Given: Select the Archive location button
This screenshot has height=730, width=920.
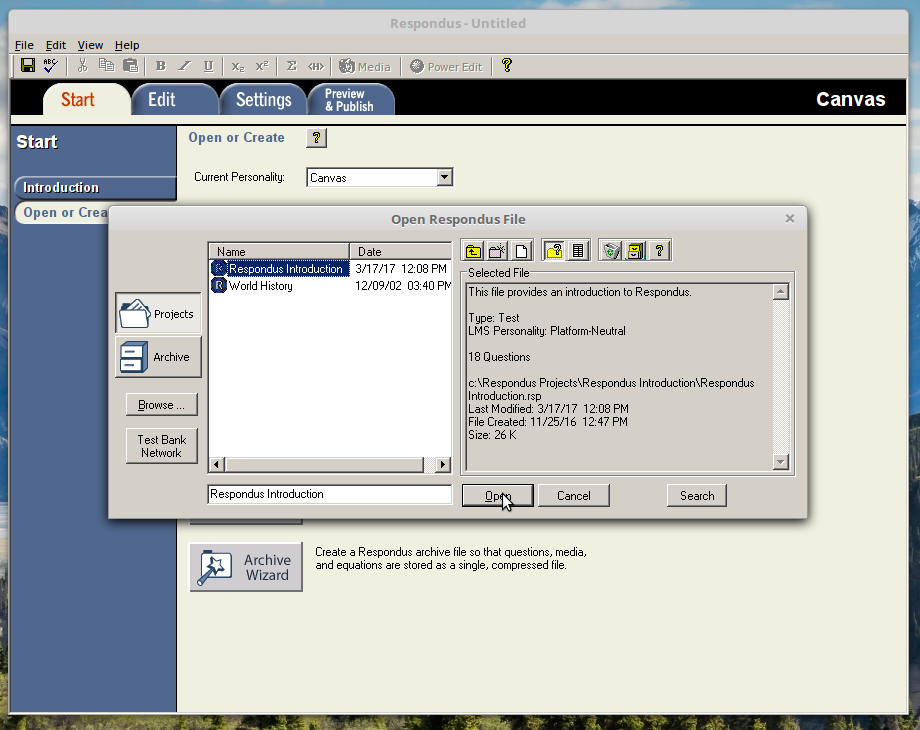Looking at the screenshot, I should point(158,357).
